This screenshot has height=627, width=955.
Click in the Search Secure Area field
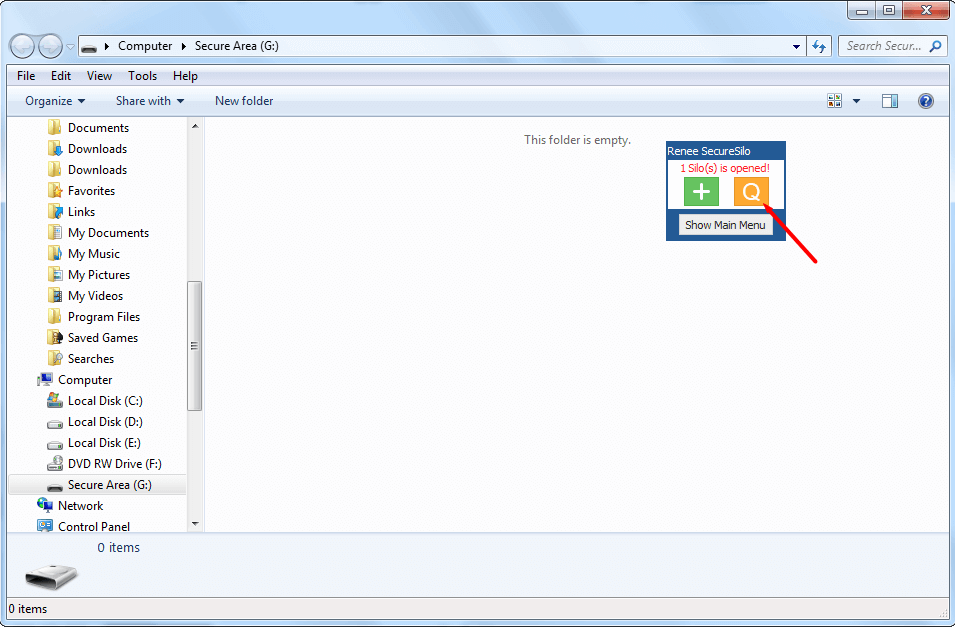click(885, 46)
